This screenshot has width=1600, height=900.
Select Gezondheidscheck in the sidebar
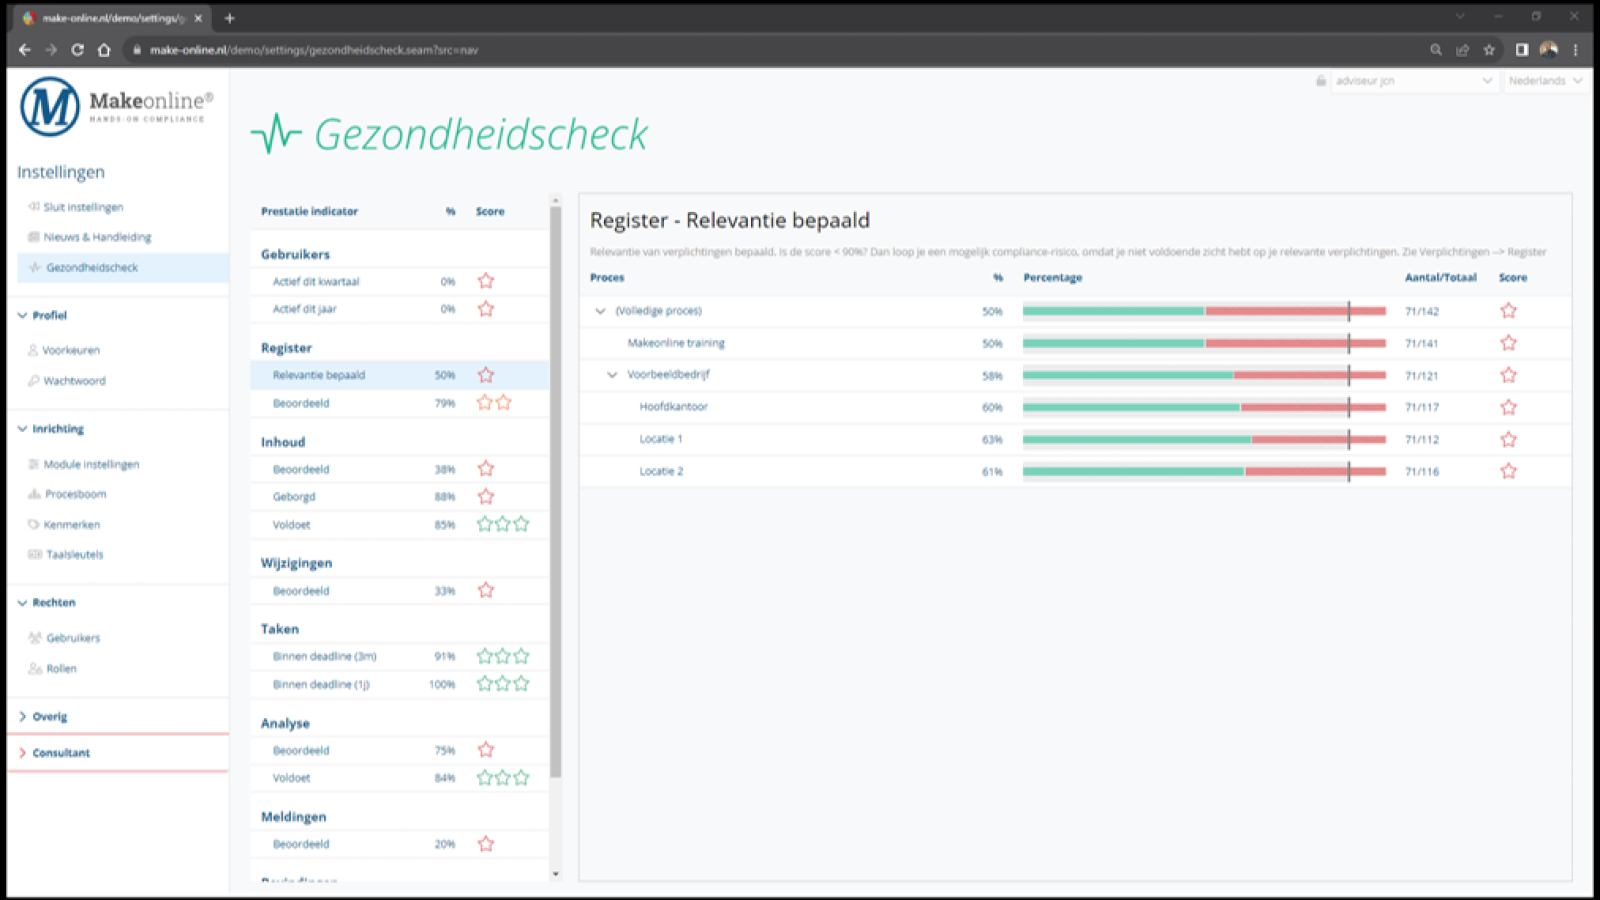(x=92, y=267)
